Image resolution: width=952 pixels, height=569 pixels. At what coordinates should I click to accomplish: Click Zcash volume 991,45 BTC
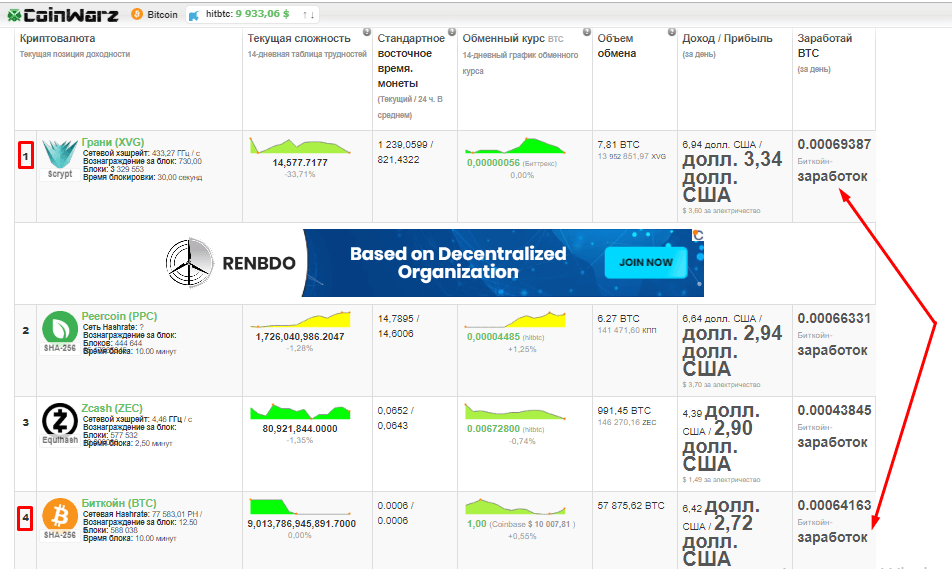pyautogui.click(x=624, y=411)
